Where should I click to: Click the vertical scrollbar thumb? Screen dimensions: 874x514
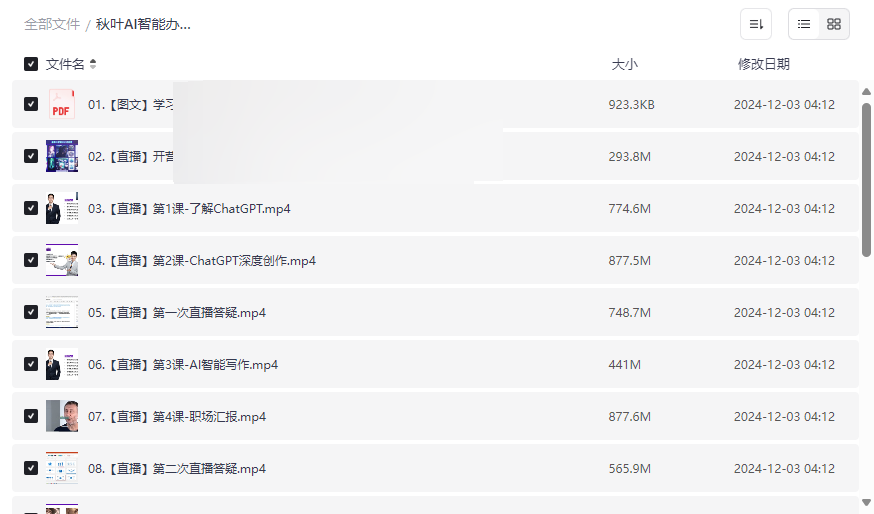point(866,180)
